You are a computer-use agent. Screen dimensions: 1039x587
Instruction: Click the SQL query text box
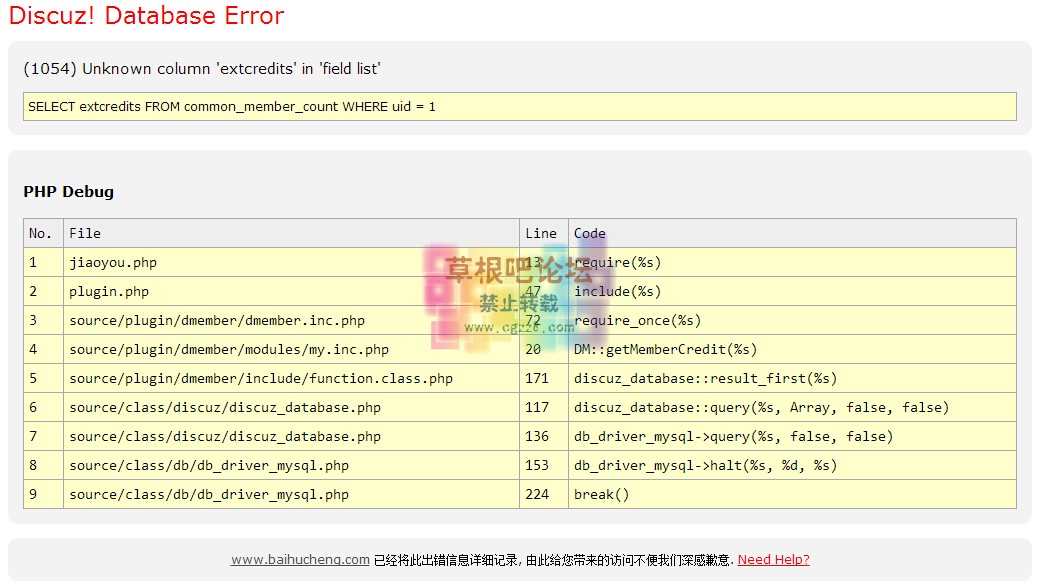point(519,106)
